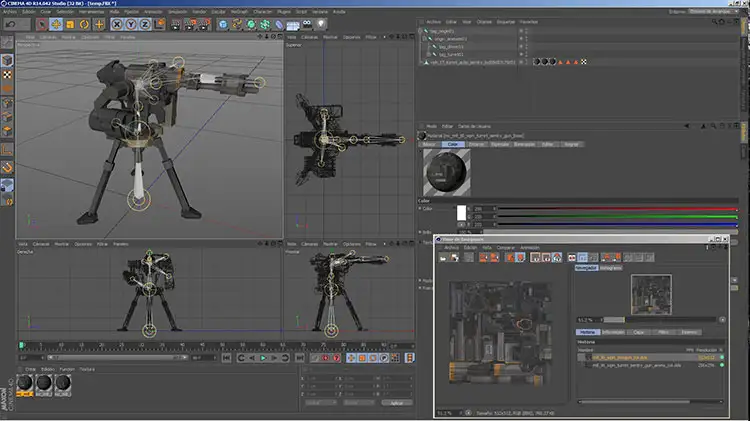The image size is (750, 421).
Task: Open the floor environment icon
Action: 293,24
